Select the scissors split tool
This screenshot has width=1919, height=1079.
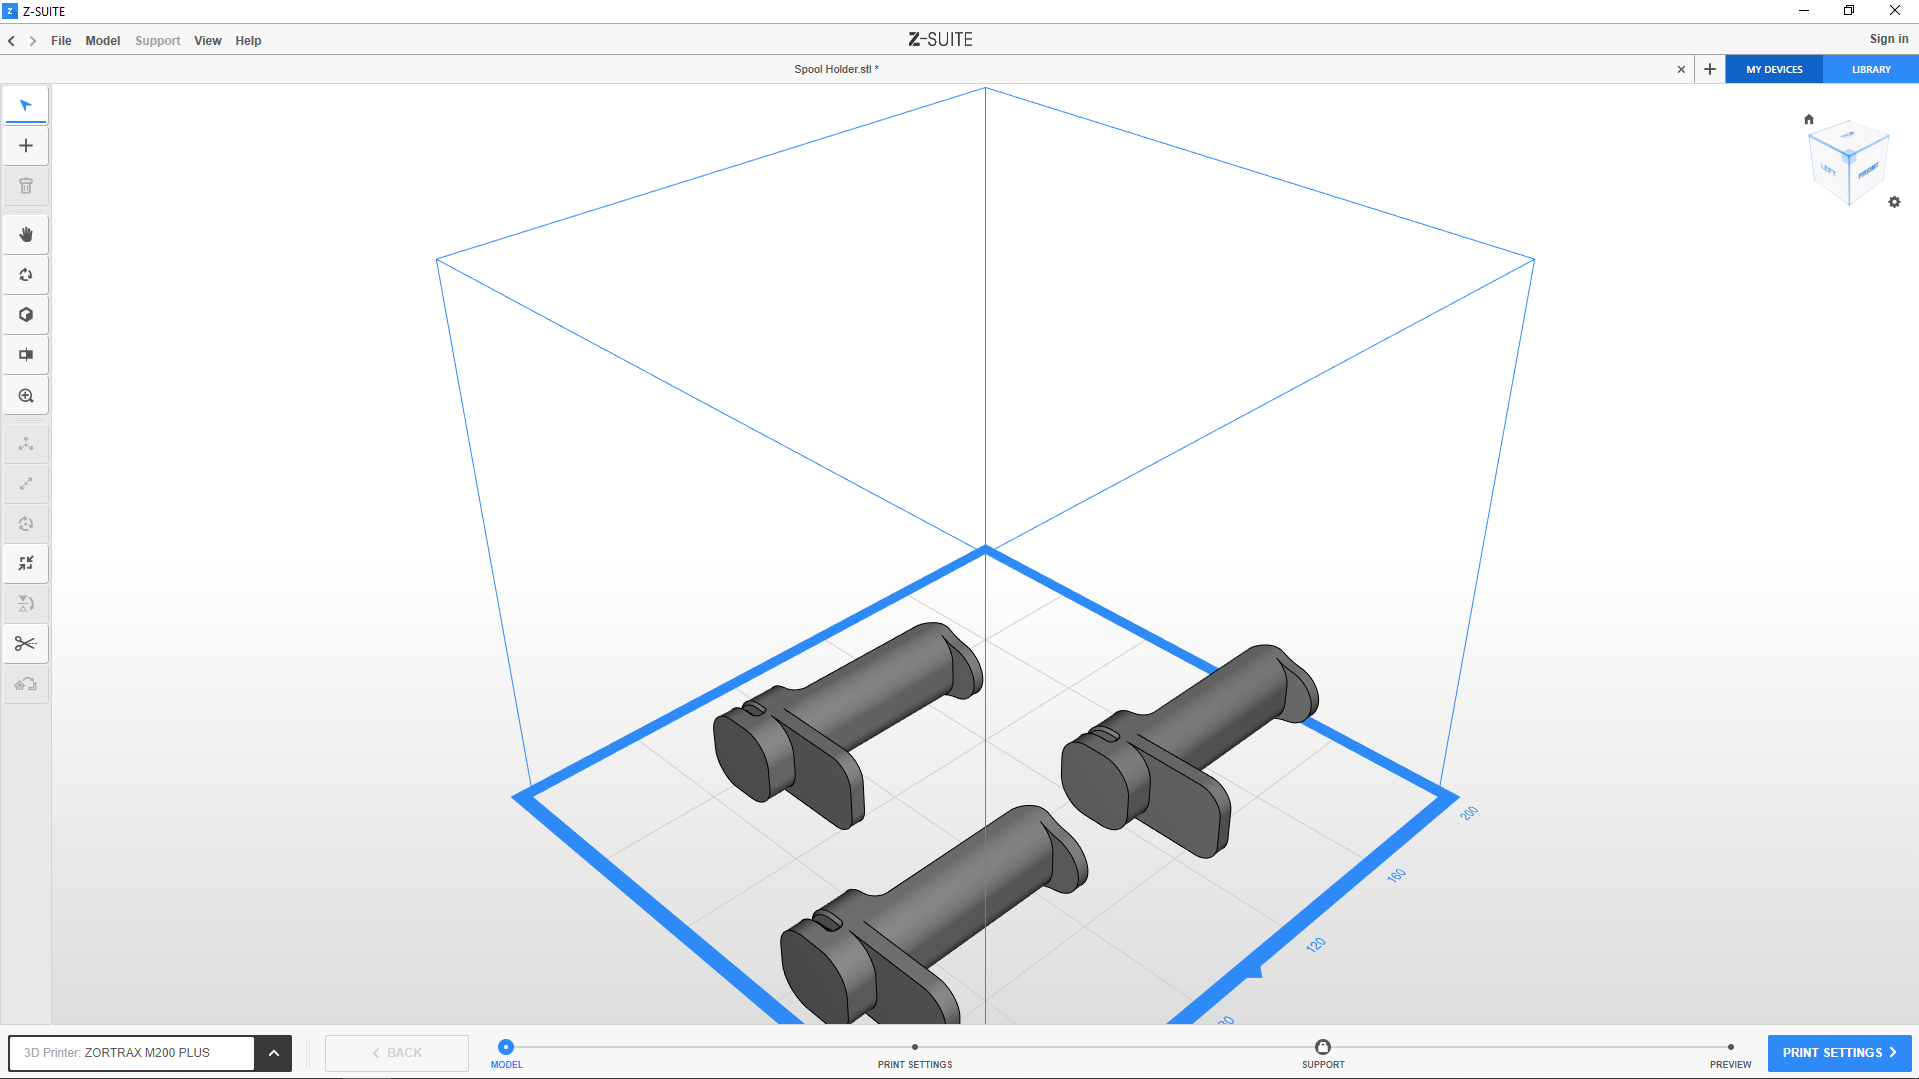(x=26, y=644)
